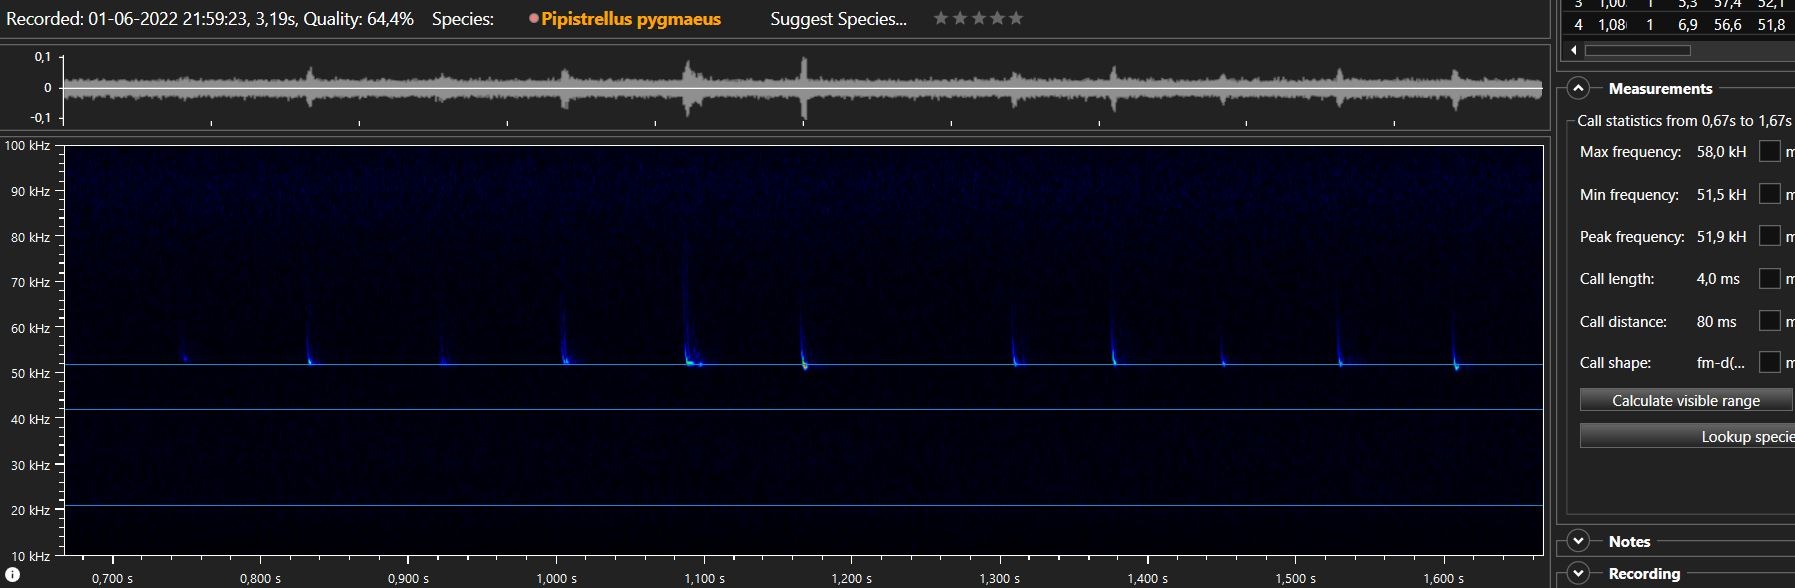
Task: Click Calculate visible range button
Action: [x=1685, y=400]
